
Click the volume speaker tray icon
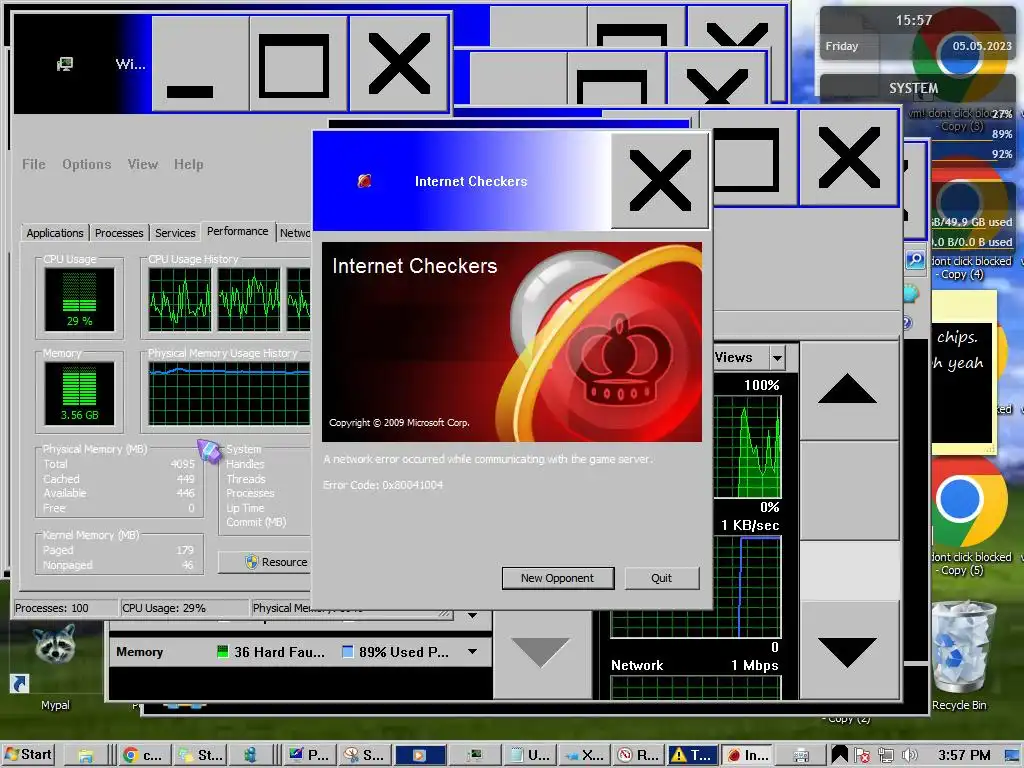[909, 756]
